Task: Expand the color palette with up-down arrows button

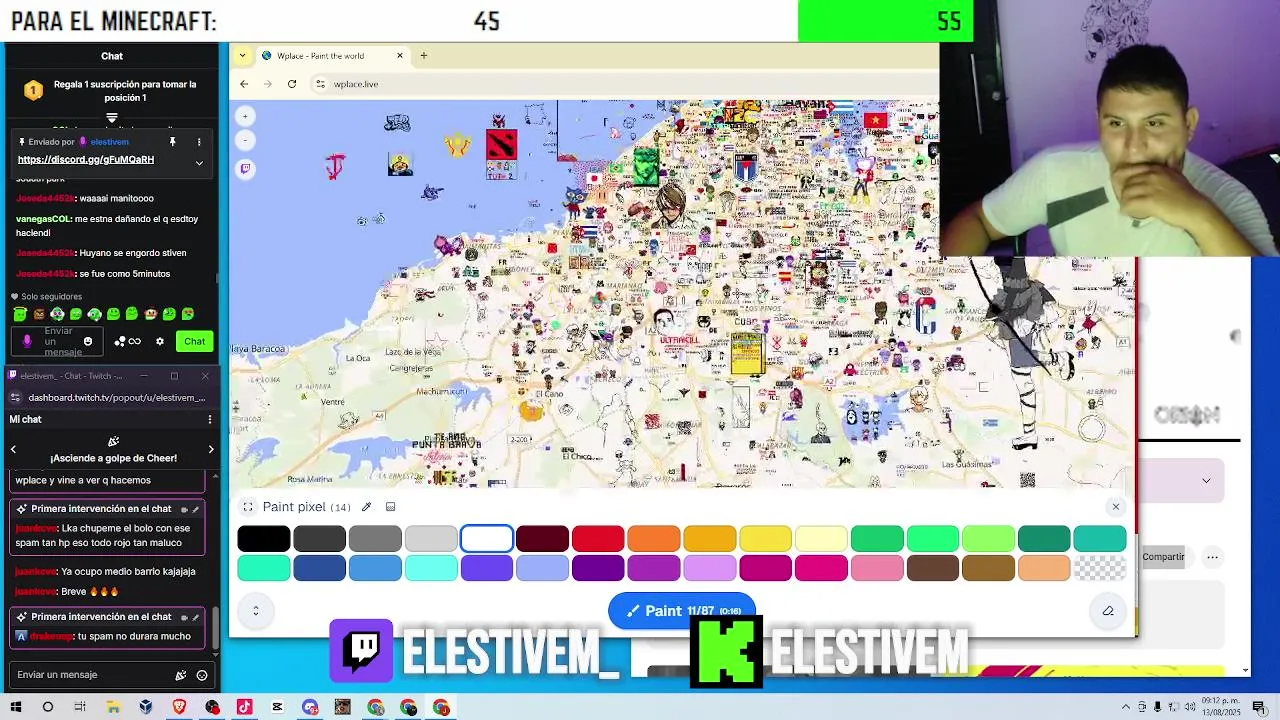Action: pyautogui.click(x=255, y=611)
